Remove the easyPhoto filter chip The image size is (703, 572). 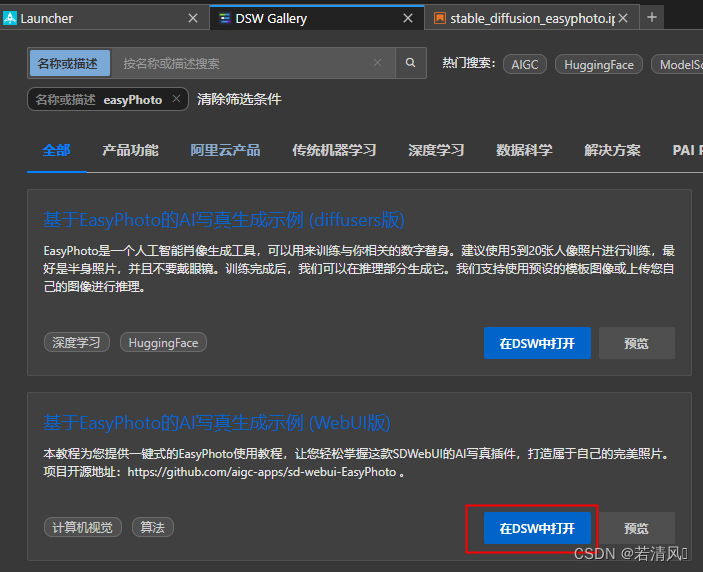click(176, 99)
